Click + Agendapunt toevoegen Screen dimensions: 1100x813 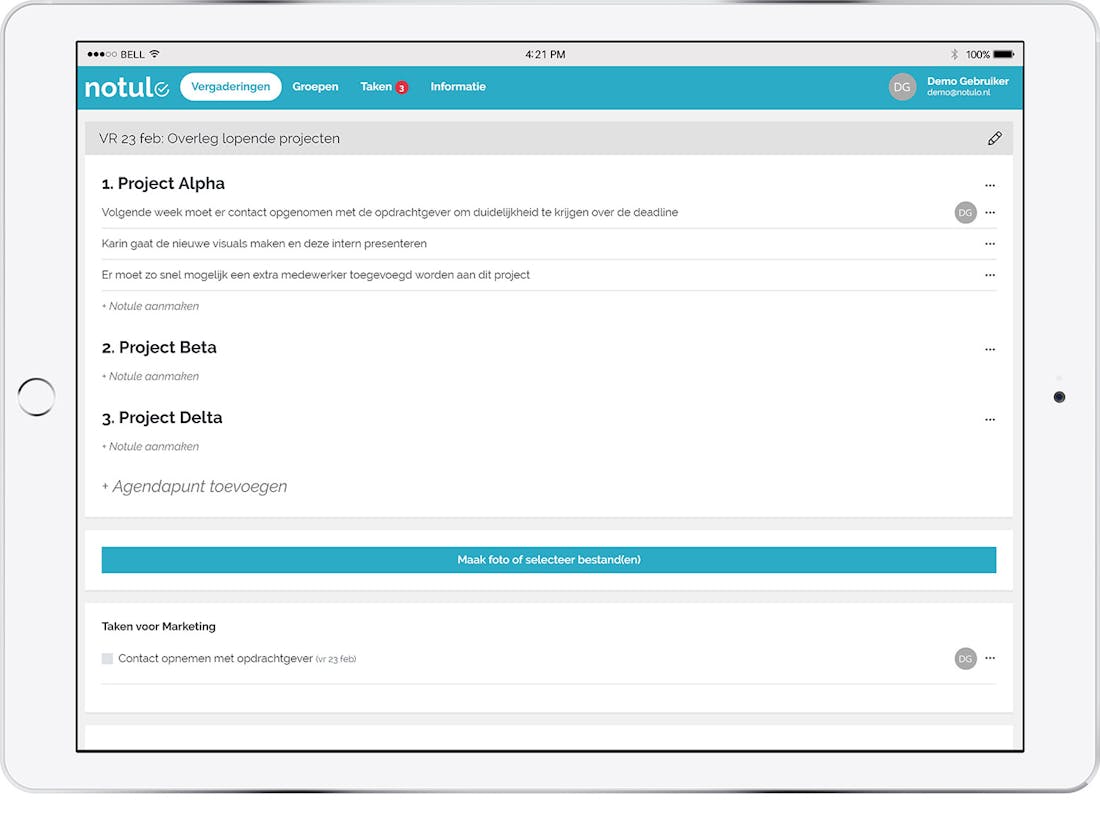tap(195, 487)
